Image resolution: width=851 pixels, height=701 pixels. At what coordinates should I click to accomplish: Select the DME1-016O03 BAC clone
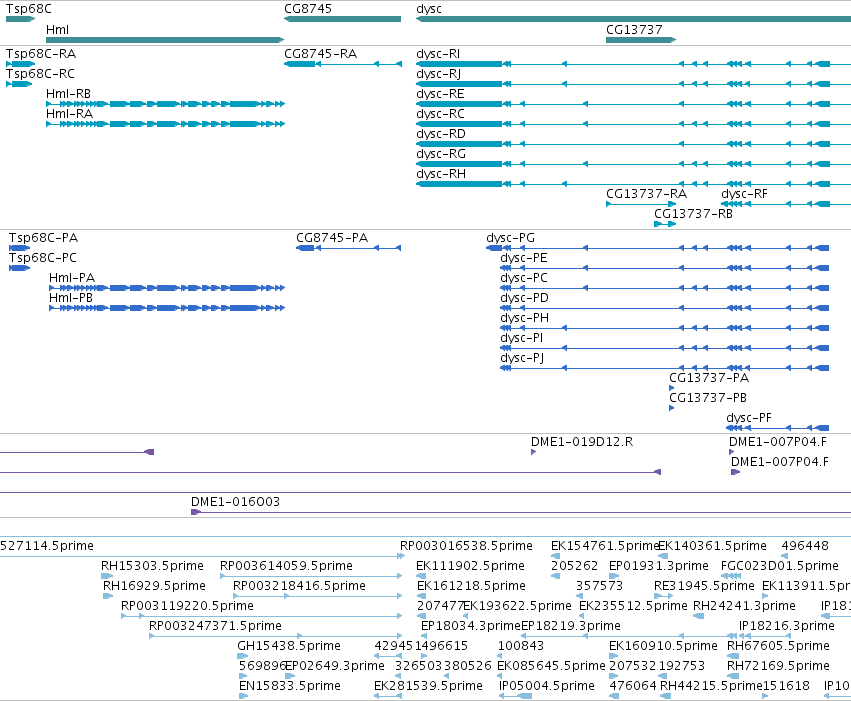[521, 512]
